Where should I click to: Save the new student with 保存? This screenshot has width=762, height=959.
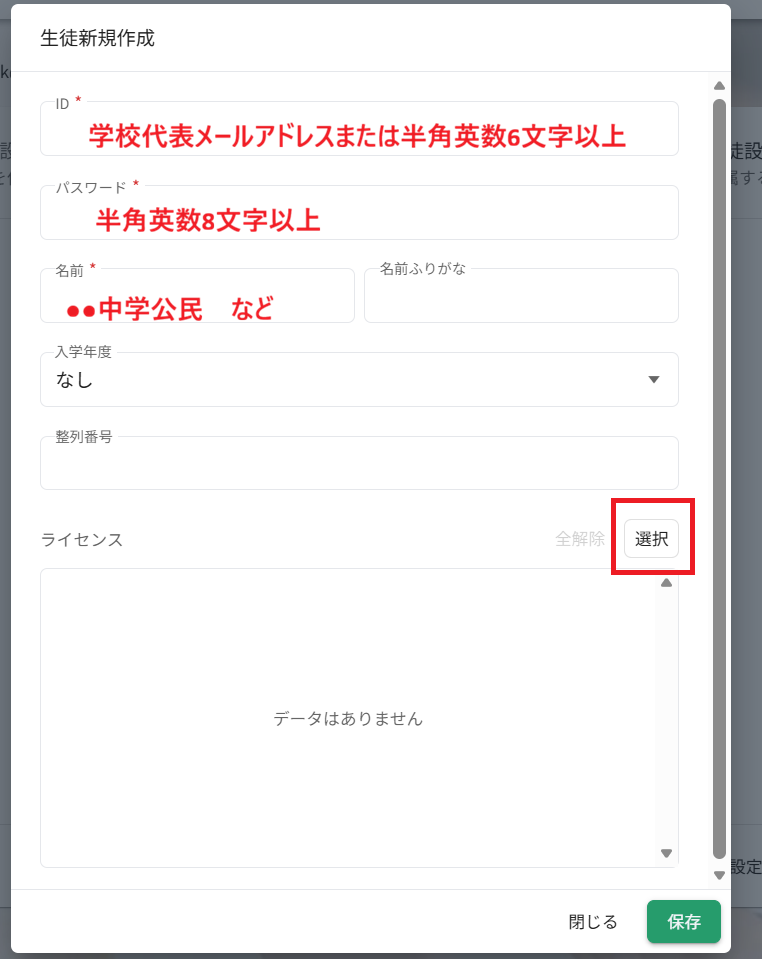(683, 922)
